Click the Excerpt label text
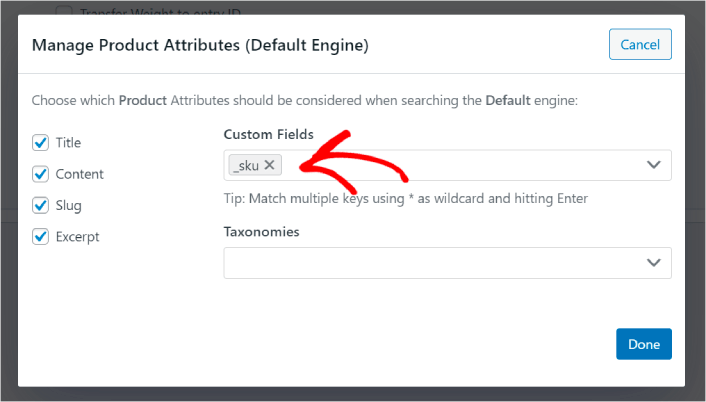Viewport: 706px width, 402px height. (78, 237)
